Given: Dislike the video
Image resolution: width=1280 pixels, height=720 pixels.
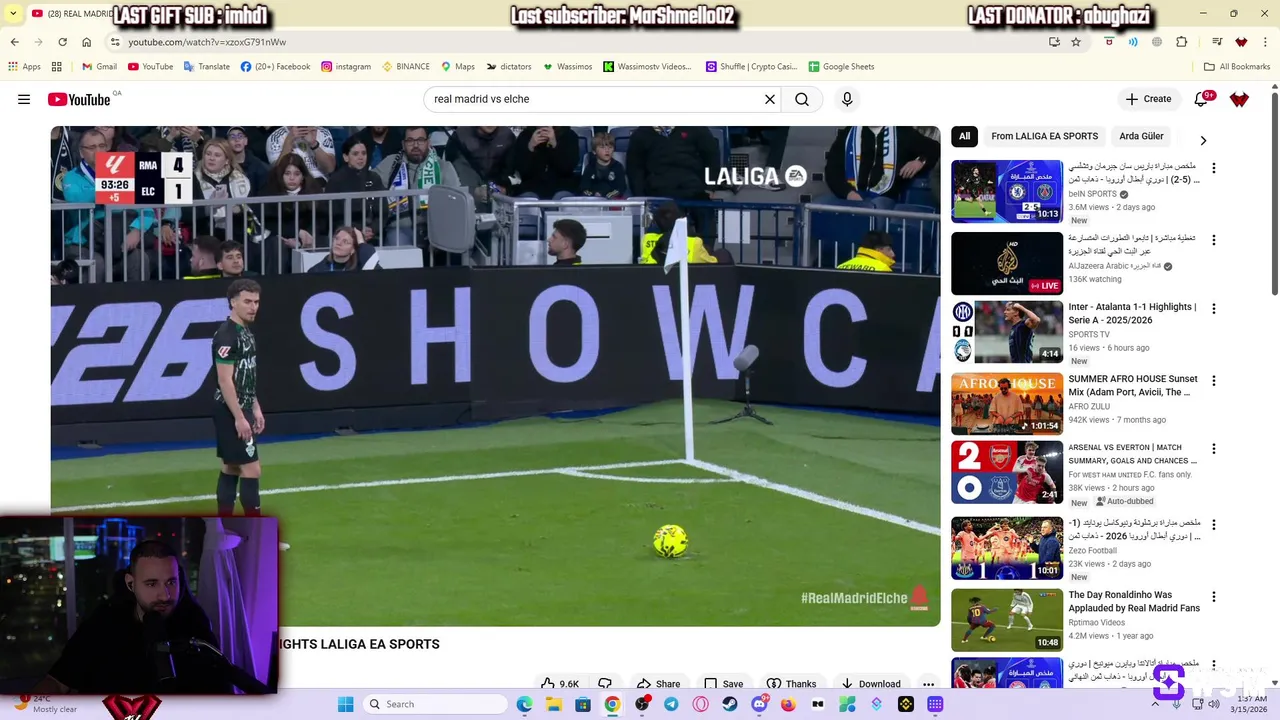Looking at the screenshot, I should pyautogui.click(x=605, y=684).
